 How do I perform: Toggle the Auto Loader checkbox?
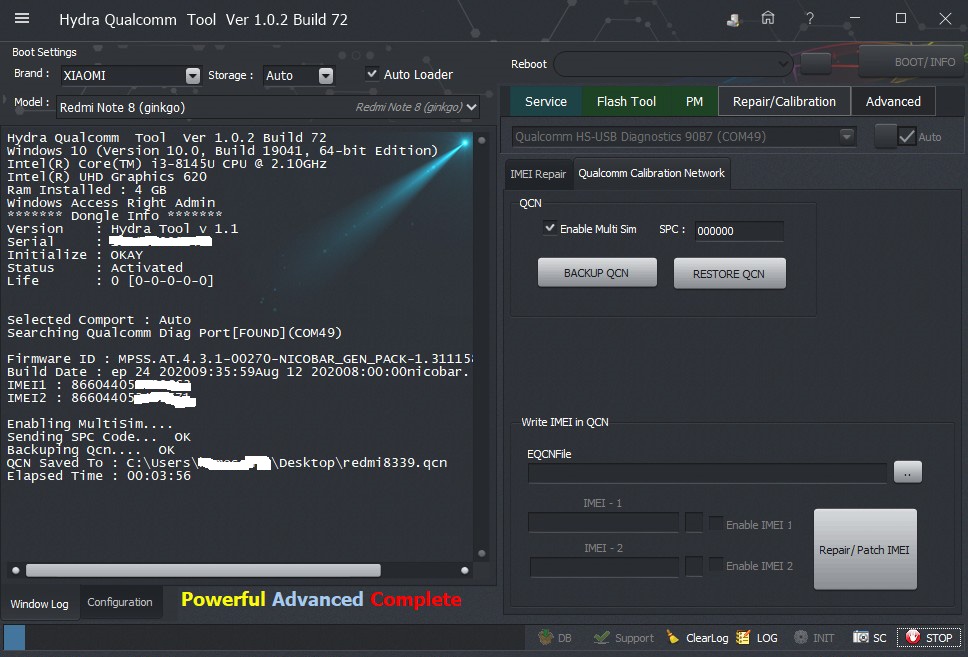pos(372,74)
